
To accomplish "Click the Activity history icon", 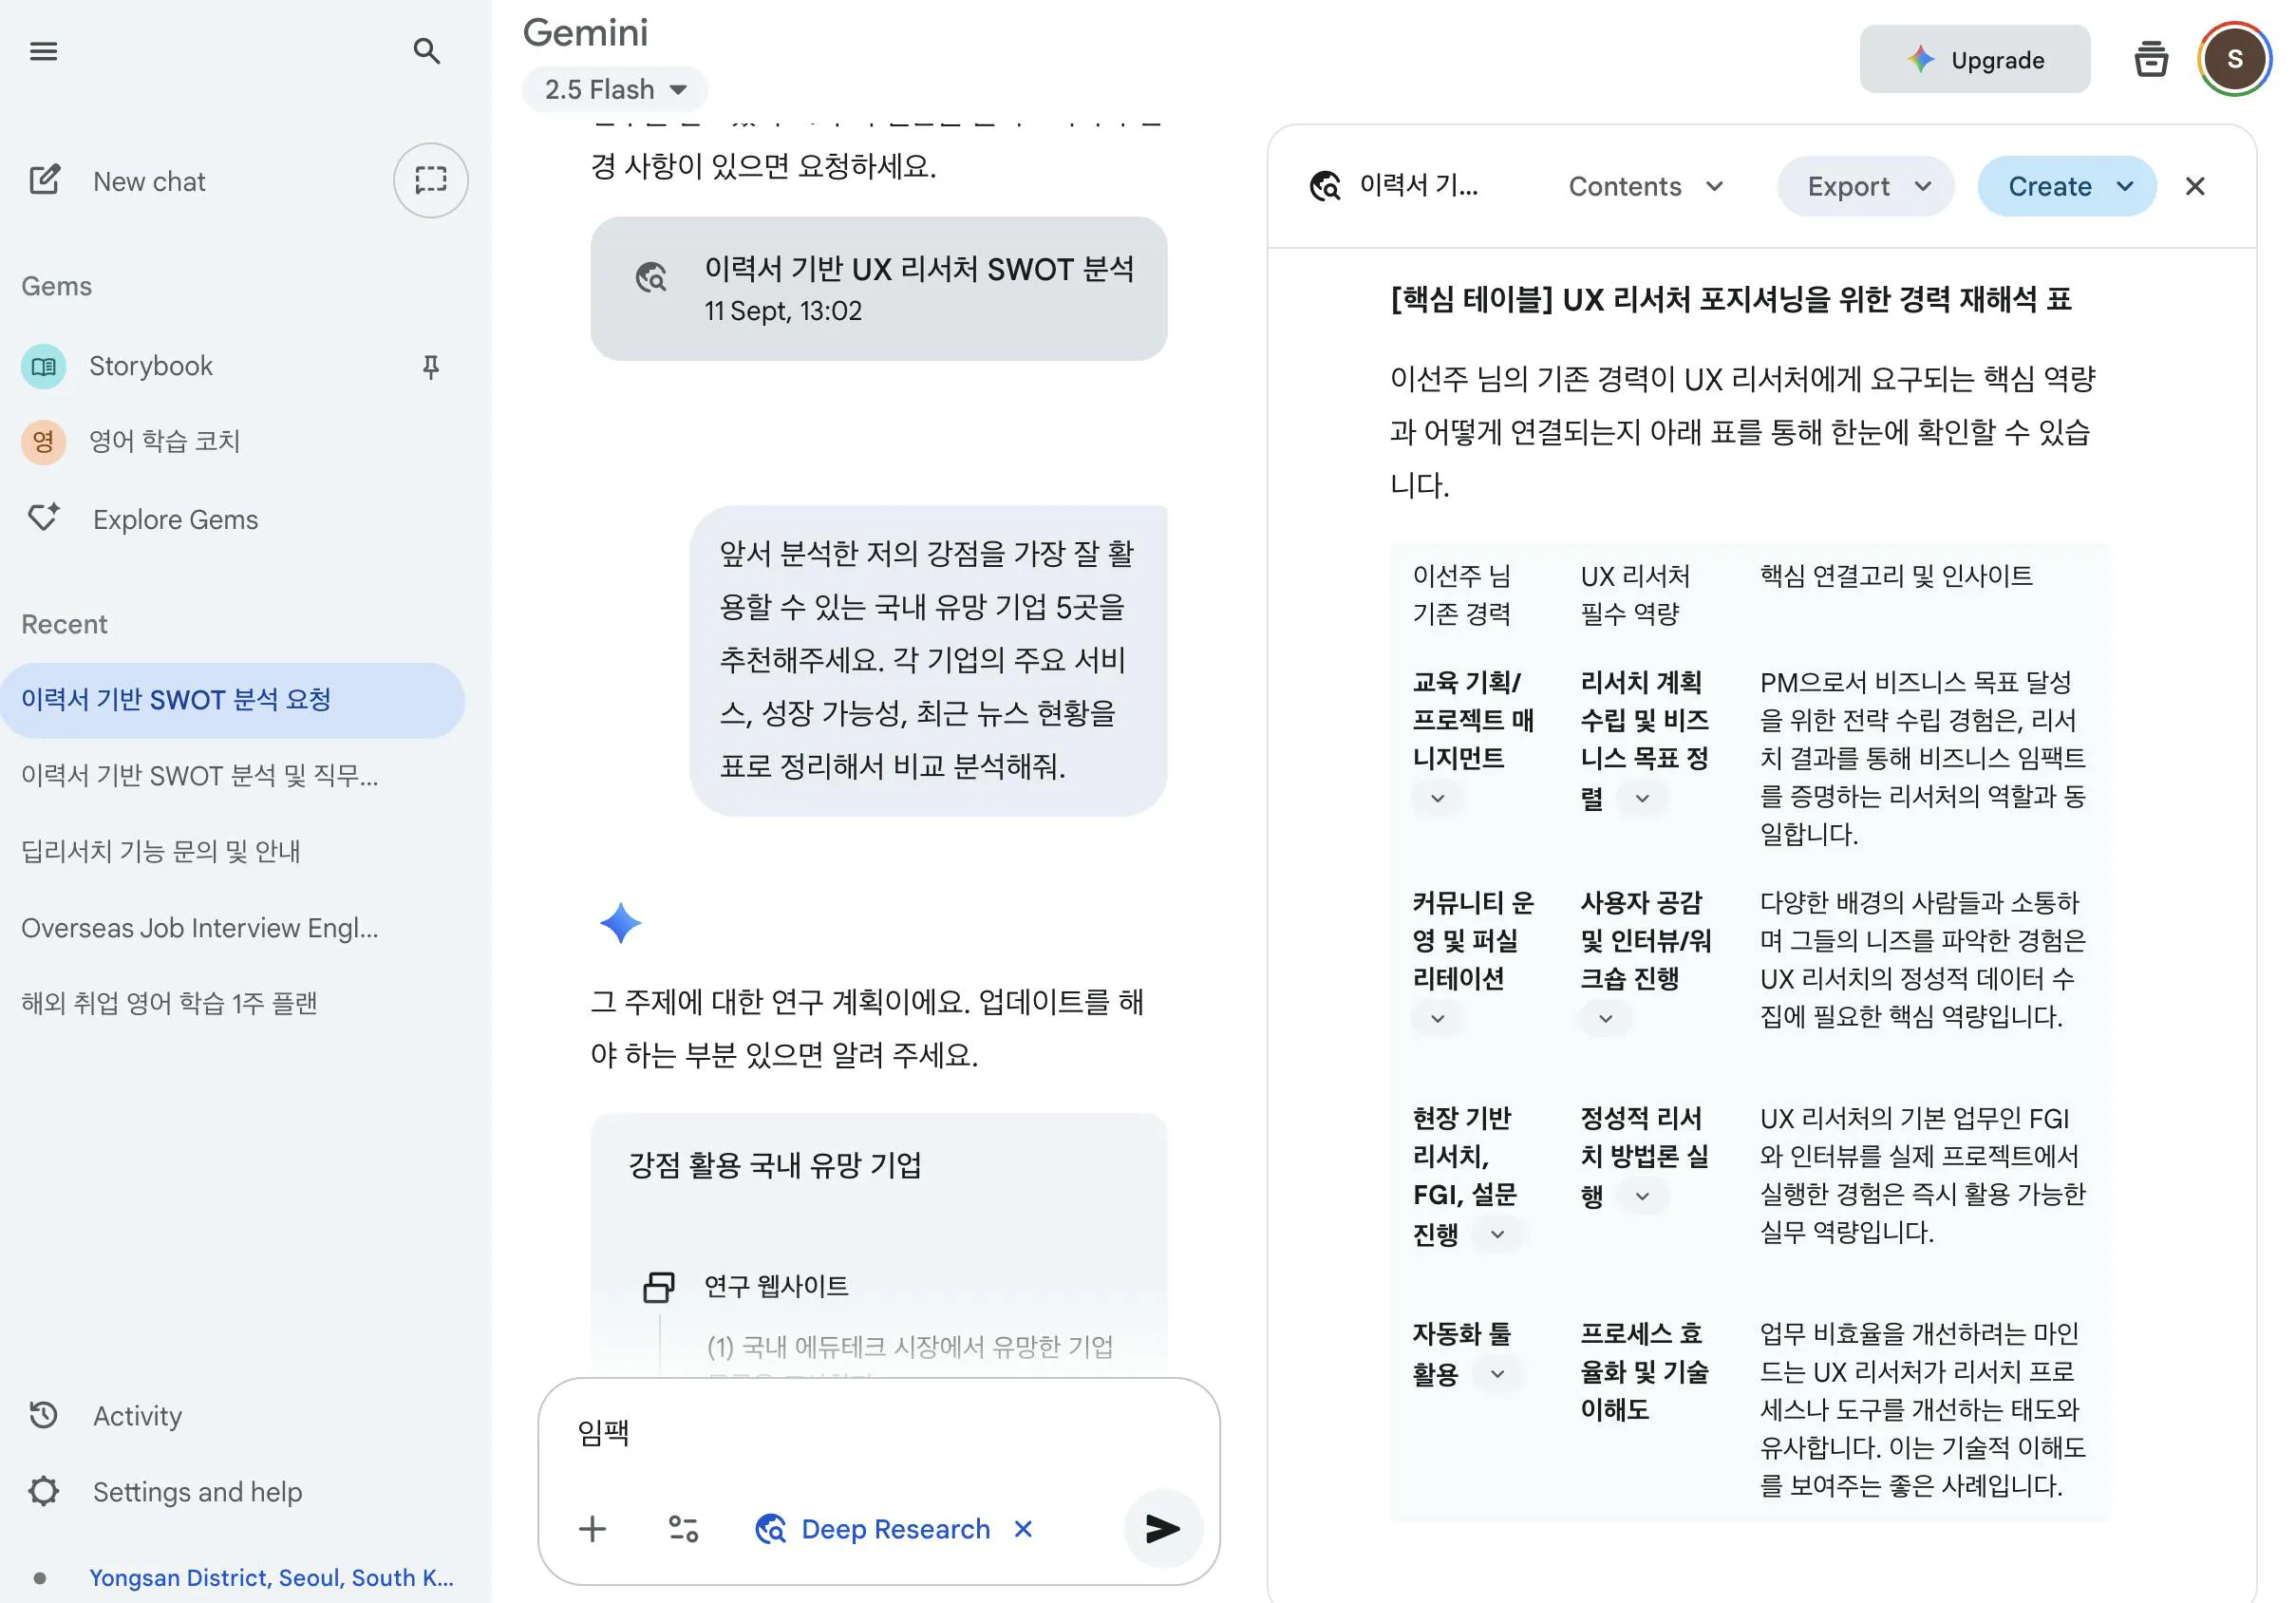I will pyautogui.click(x=43, y=1415).
